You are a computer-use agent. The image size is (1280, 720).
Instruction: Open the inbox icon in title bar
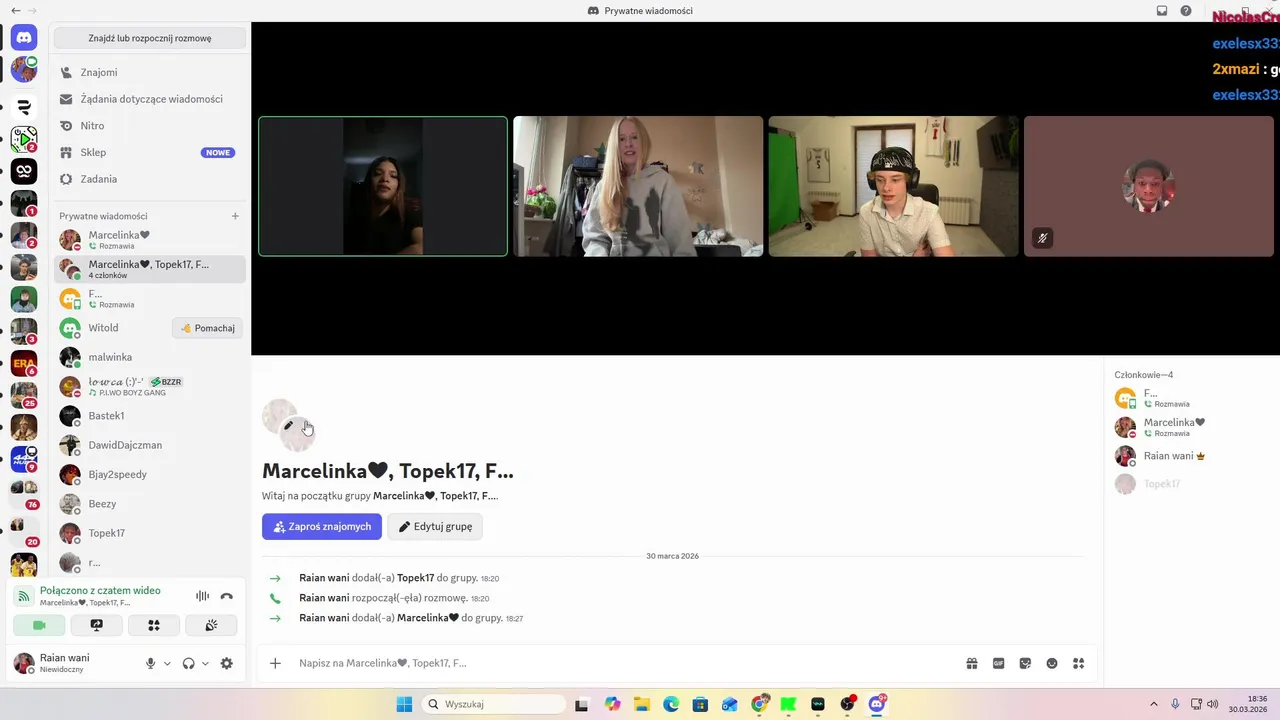pyautogui.click(x=1162, y=11)
